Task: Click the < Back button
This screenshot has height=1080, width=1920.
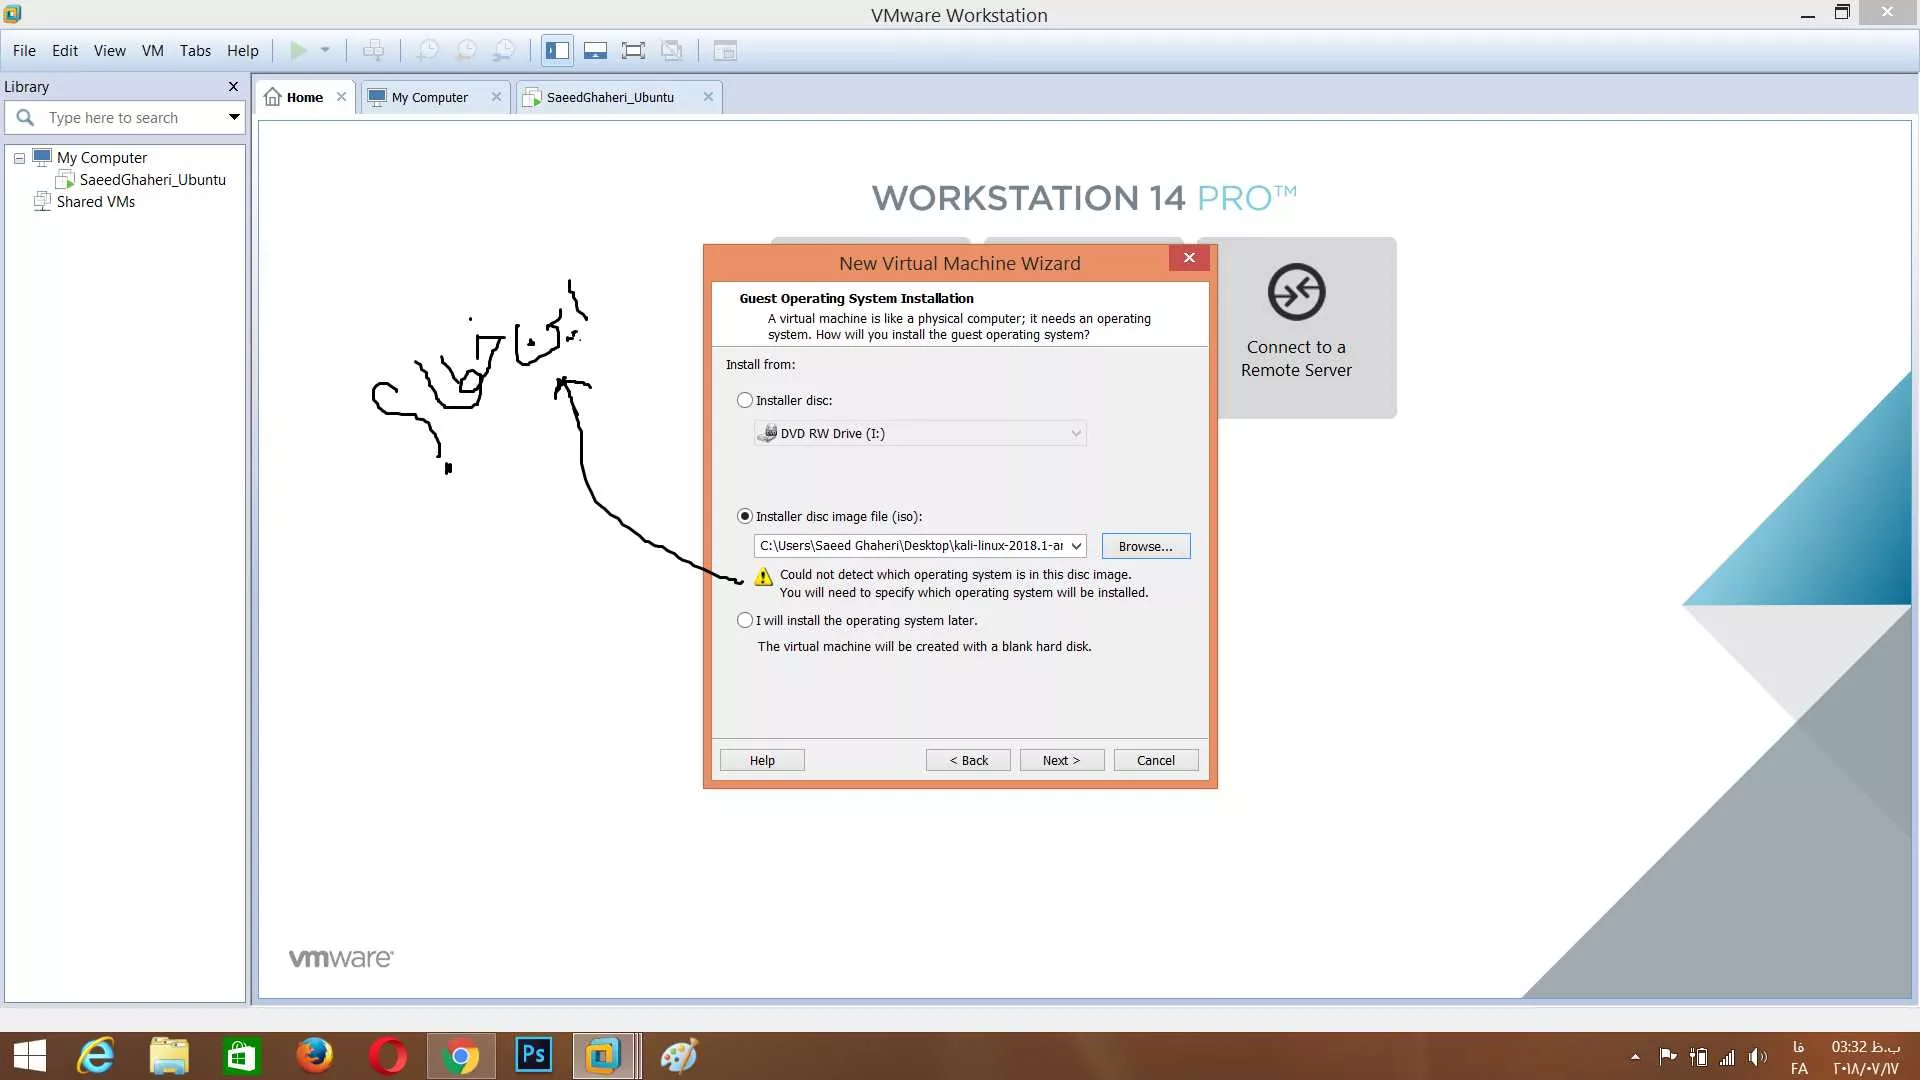Action: click(x=968, y=760)
